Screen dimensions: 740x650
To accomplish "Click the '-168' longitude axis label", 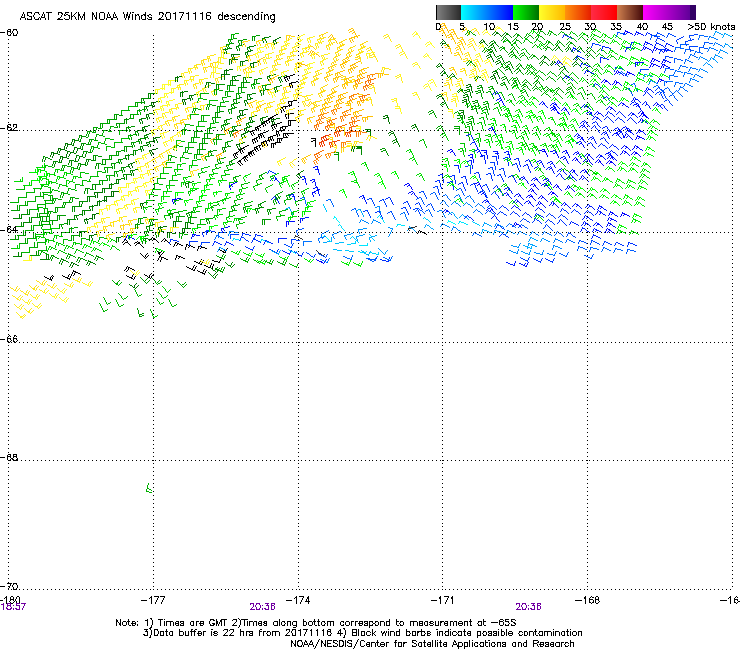I will pyautogui.click(x=588, y=600).
